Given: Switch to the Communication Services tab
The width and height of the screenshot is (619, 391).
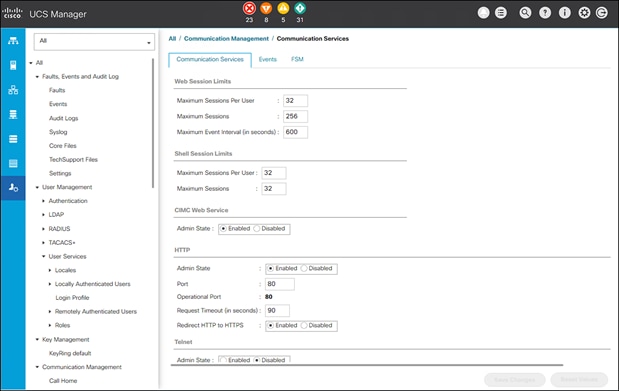Looking at the screenshot, I should point(210,60).
